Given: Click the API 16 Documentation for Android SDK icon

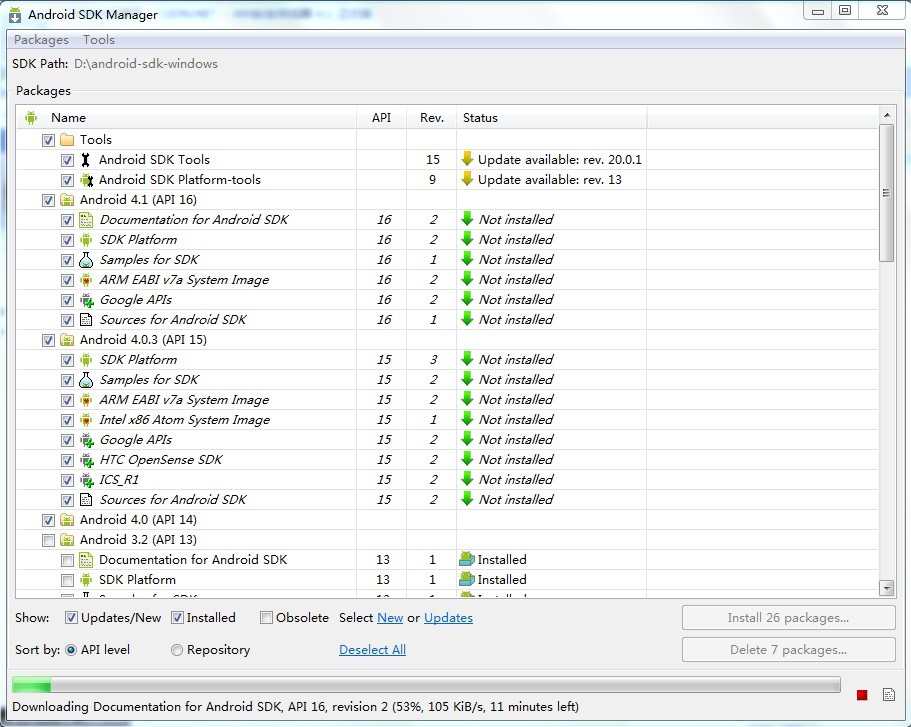Looking at the screenshot, I should tap(86, 220).
